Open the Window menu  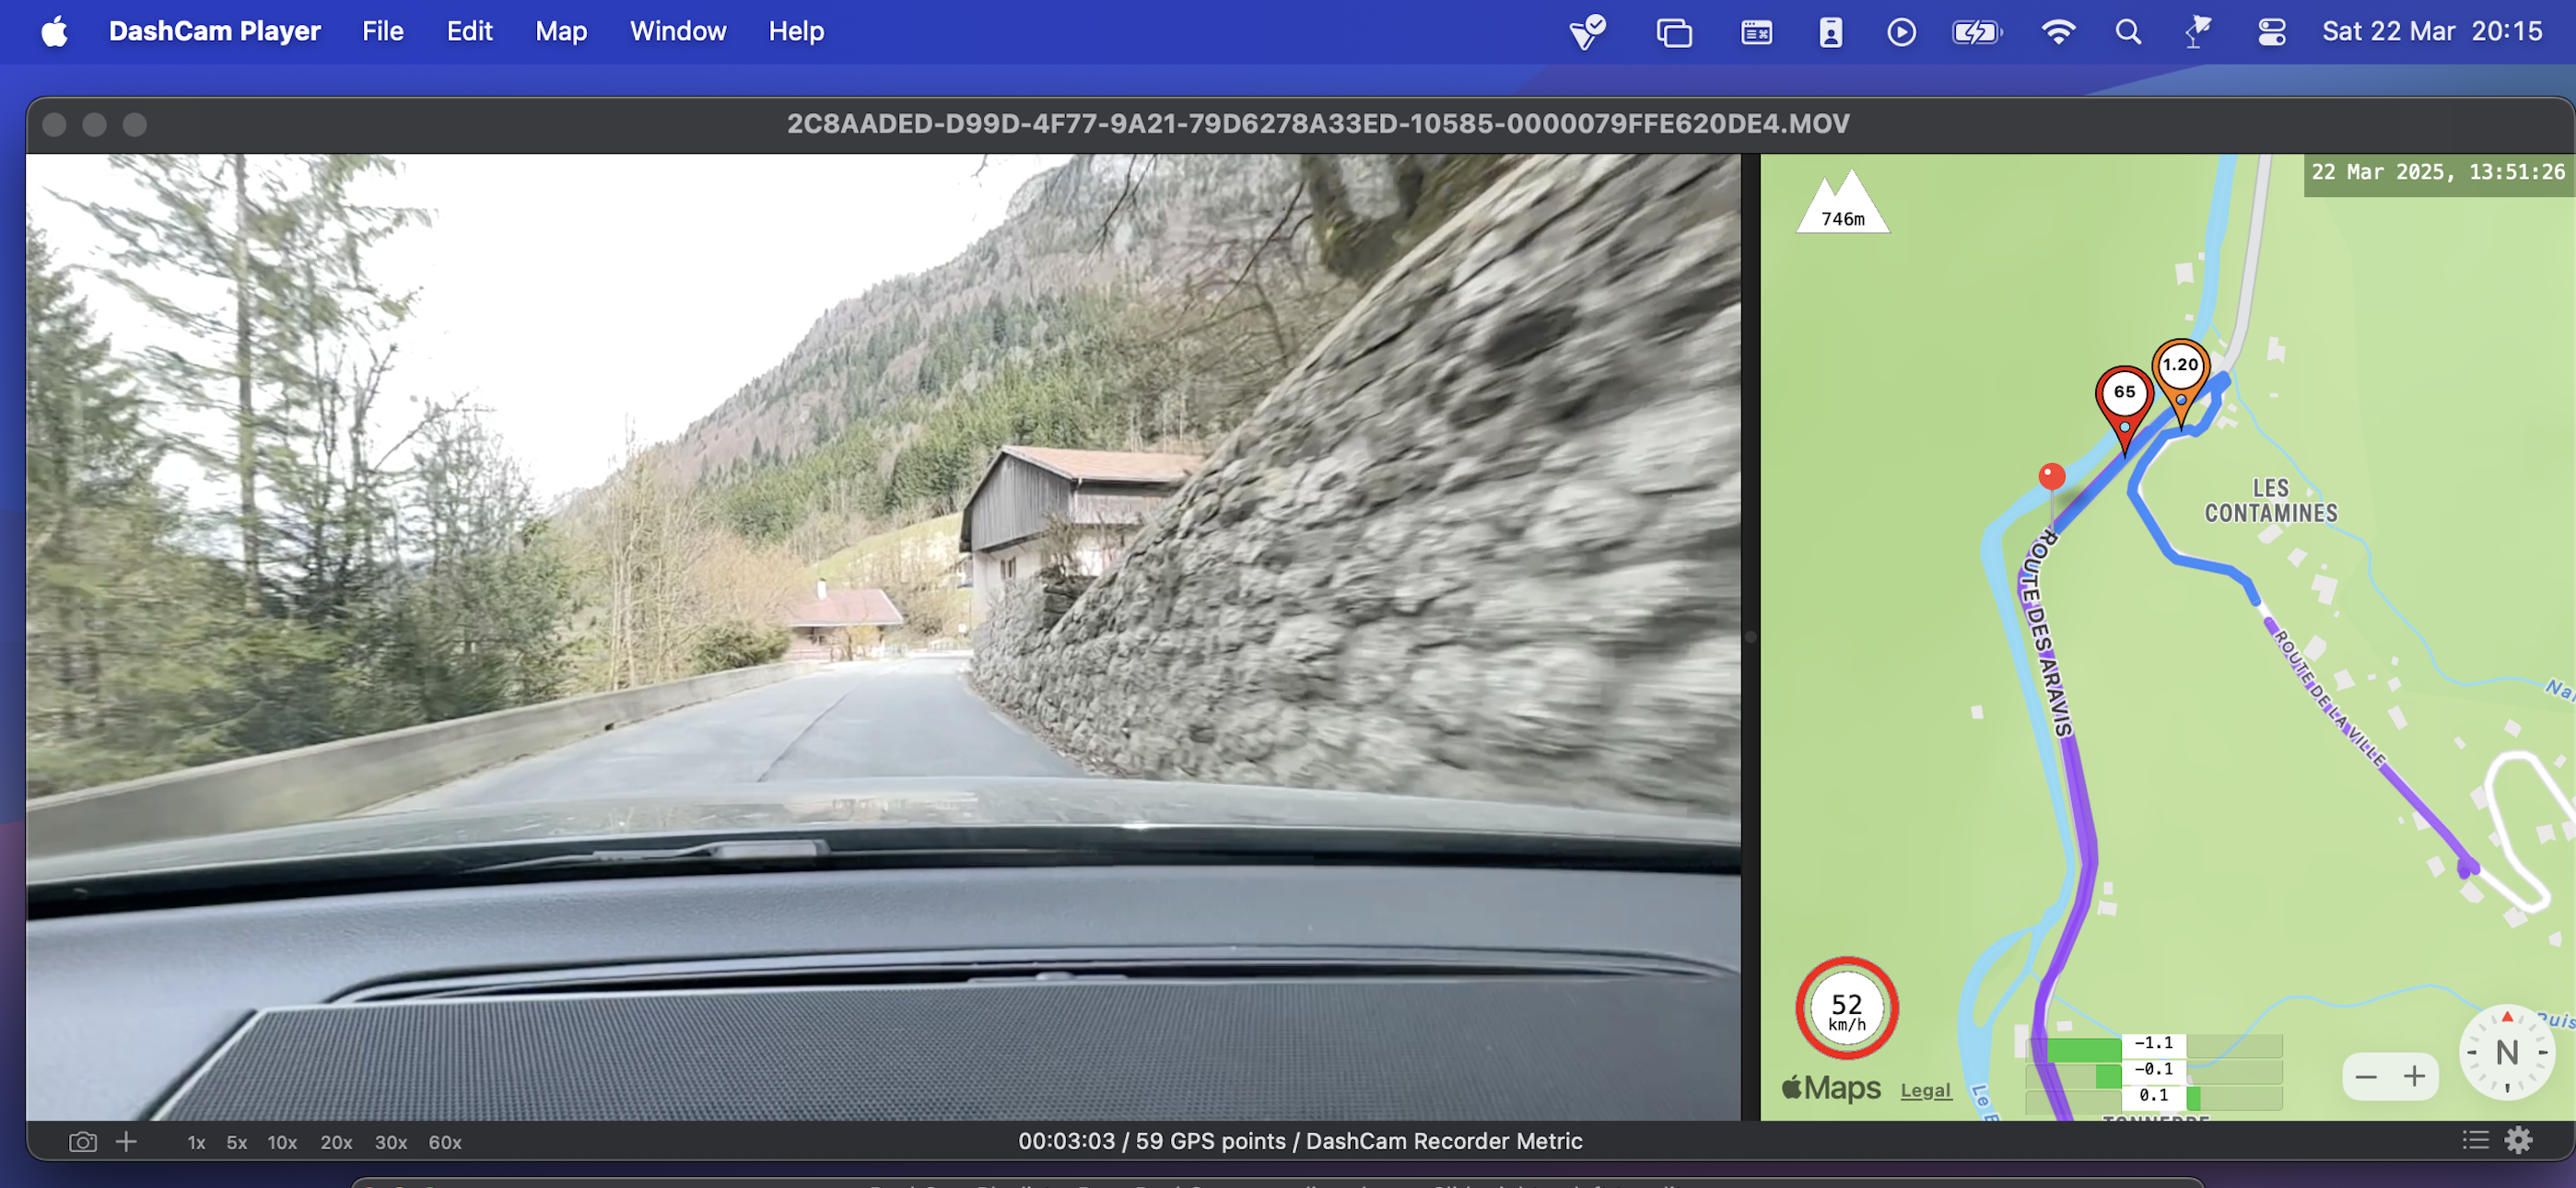pyautogui.click(x=677, y=31)
